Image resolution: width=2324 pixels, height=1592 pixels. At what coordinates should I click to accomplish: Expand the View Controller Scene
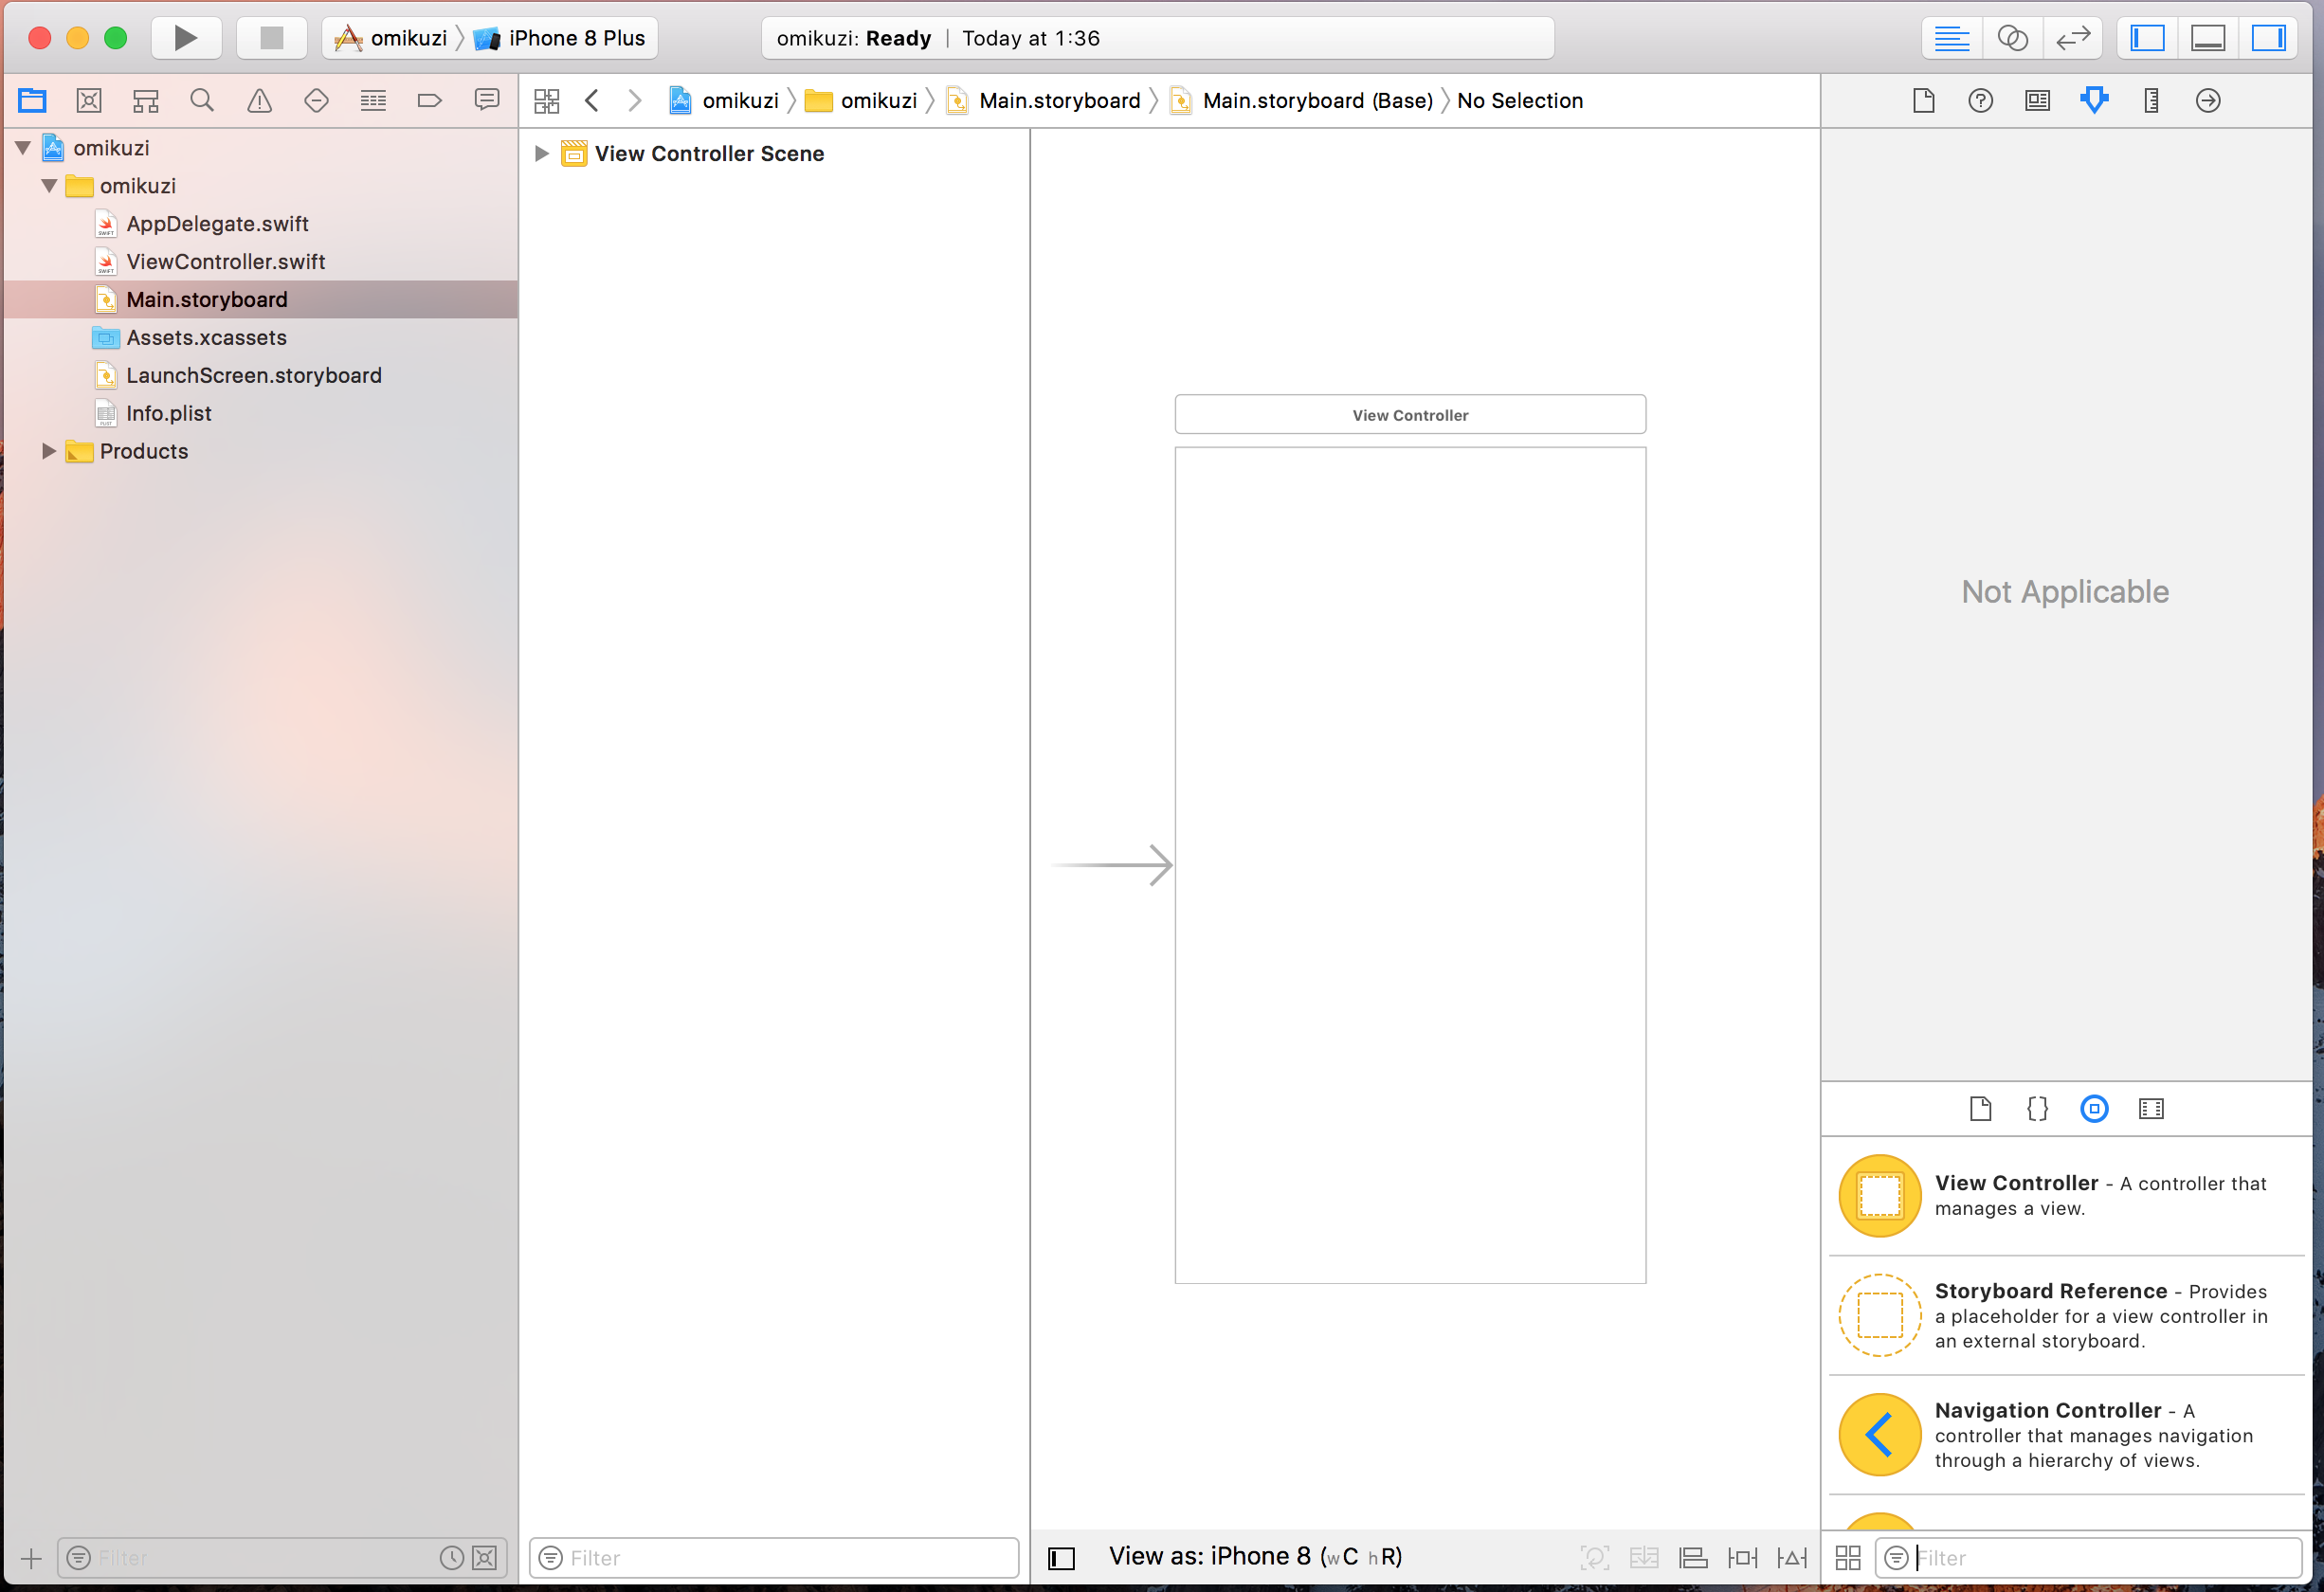click(541, 153)
